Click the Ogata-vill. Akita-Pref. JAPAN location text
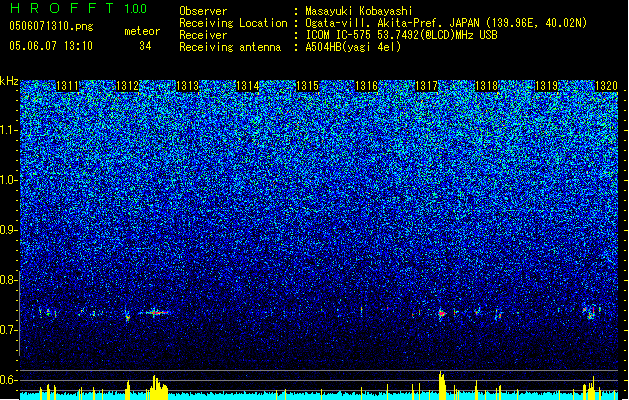Viewport: 629px width, 400px height. coord(446,23)
